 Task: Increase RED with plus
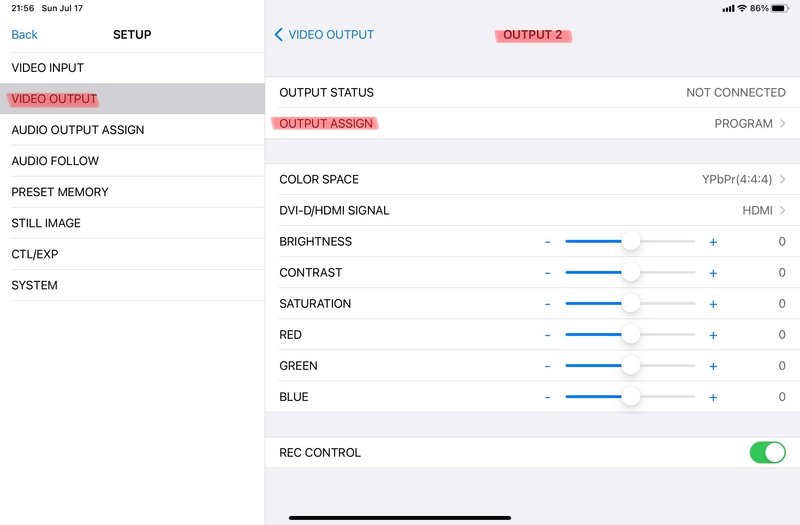[713, 335]
